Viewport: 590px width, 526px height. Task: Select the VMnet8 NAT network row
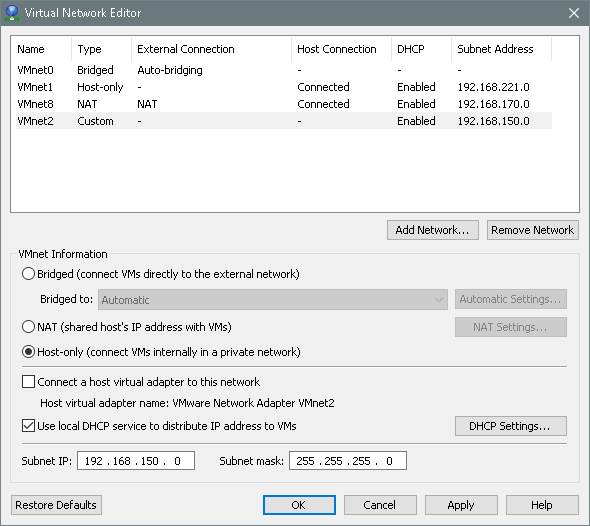284,104
